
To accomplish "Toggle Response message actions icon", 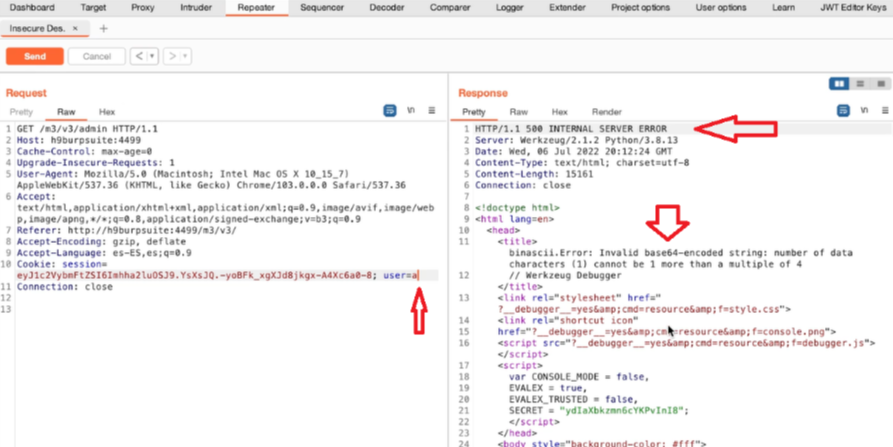I will (x=842, y=110).
